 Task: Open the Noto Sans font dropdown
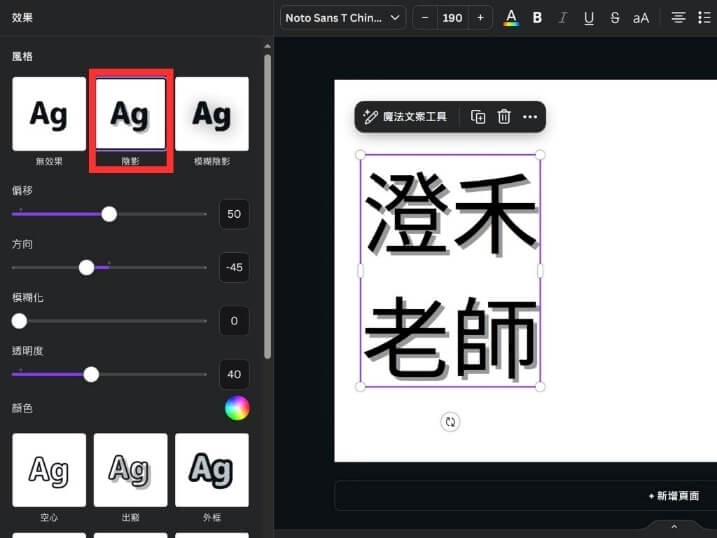342,17
